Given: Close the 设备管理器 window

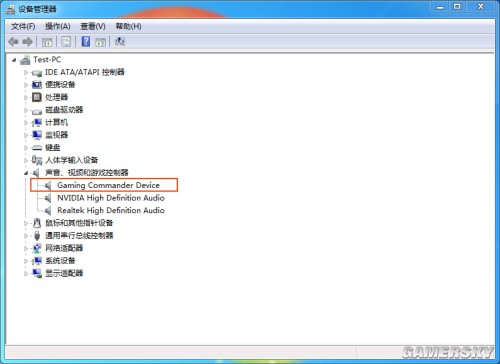Looking at the screenshot, I should [480, 7].
